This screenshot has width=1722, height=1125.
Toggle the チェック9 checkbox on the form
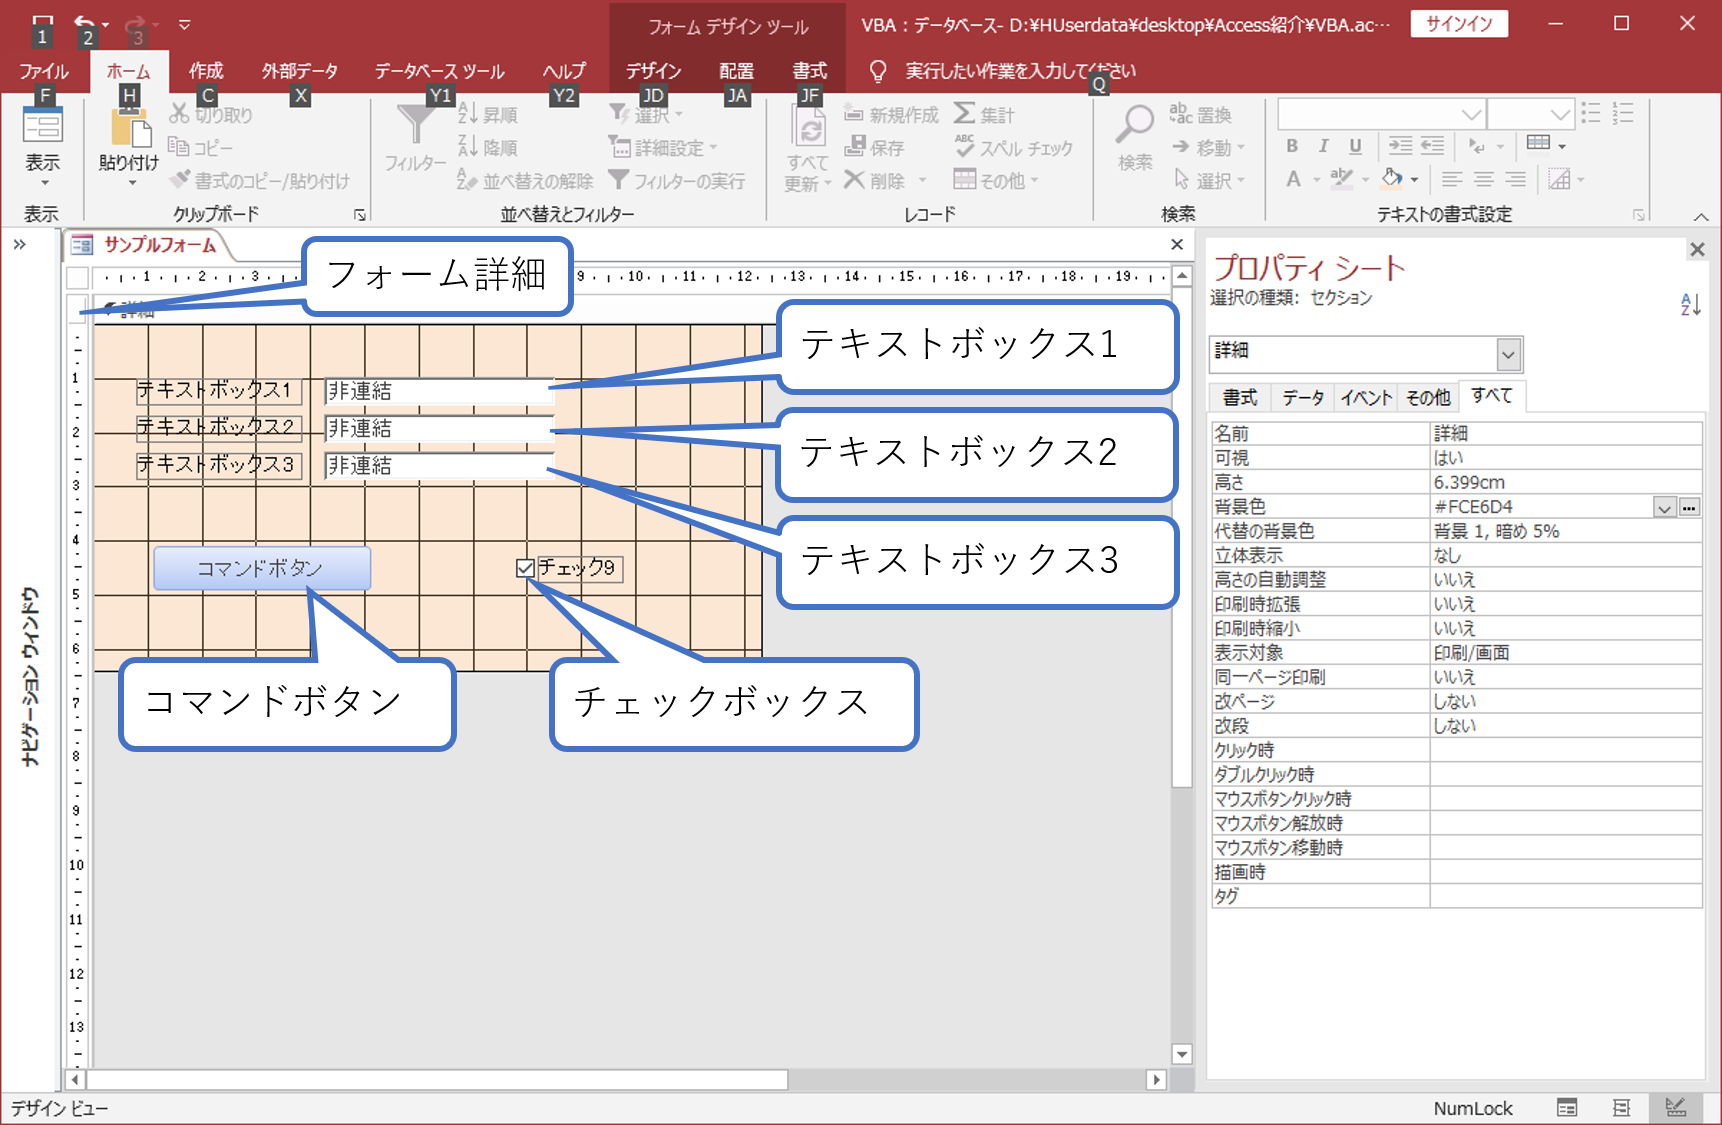(x=525, y=568)
